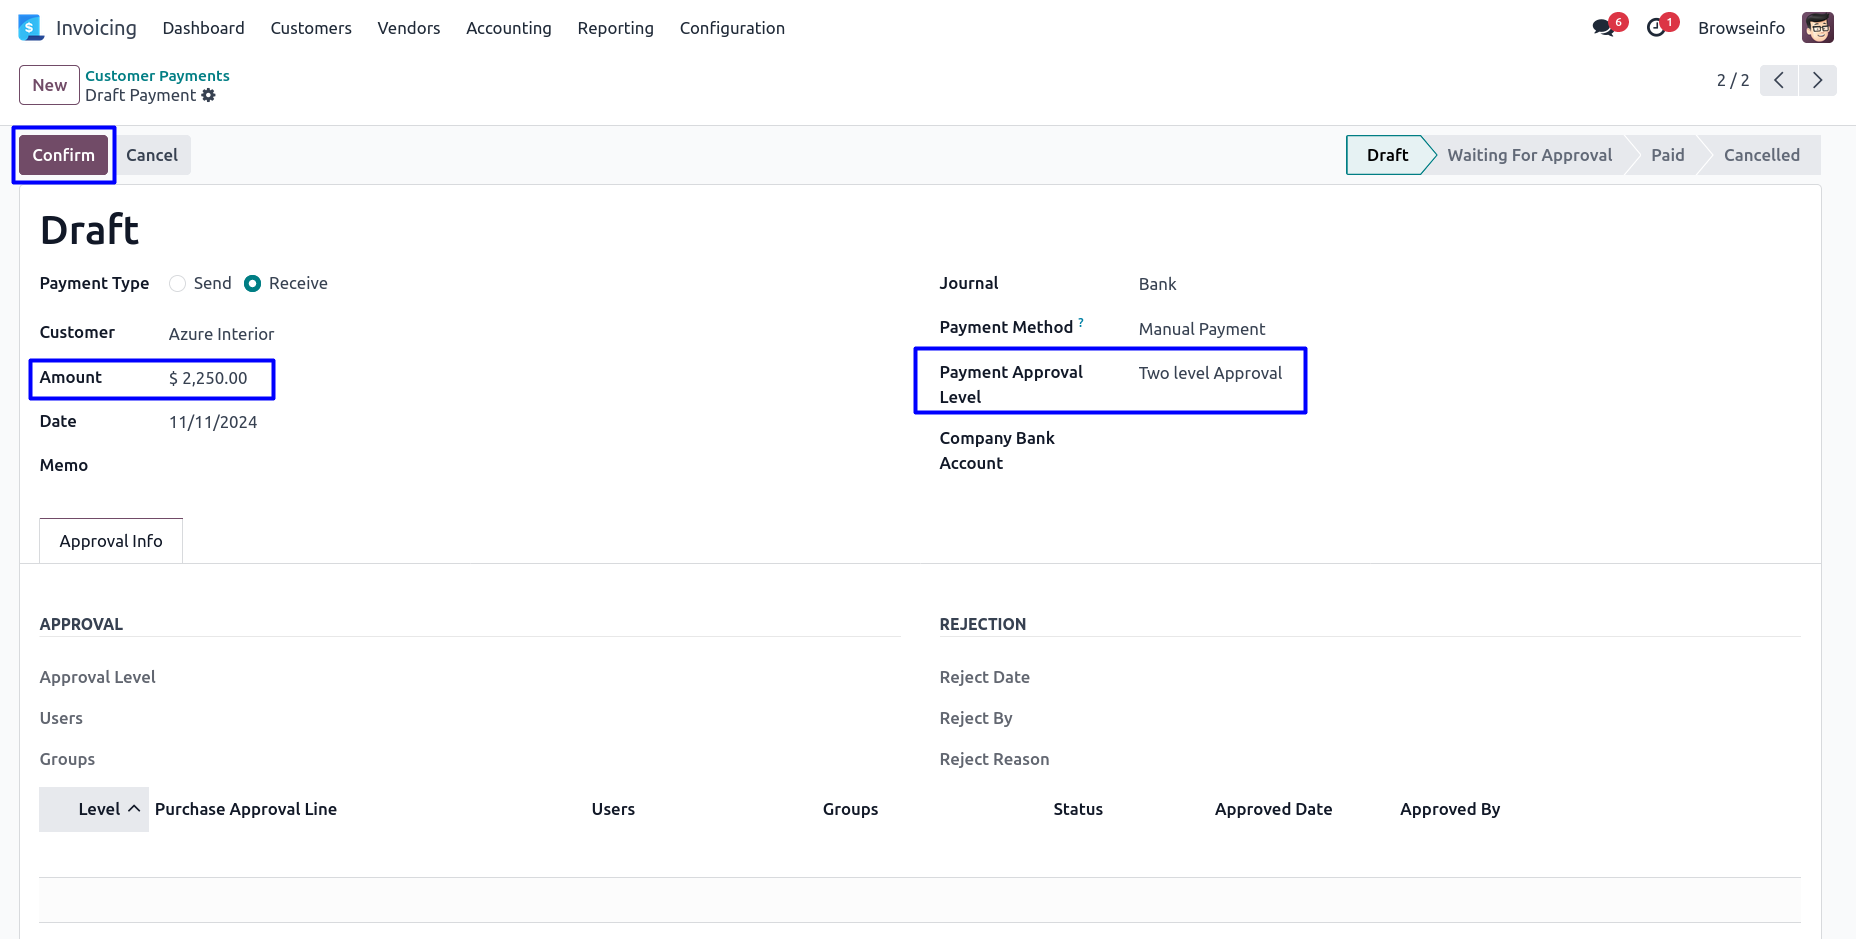Click the Payment Method help question mark

[x=1081, y=323]
